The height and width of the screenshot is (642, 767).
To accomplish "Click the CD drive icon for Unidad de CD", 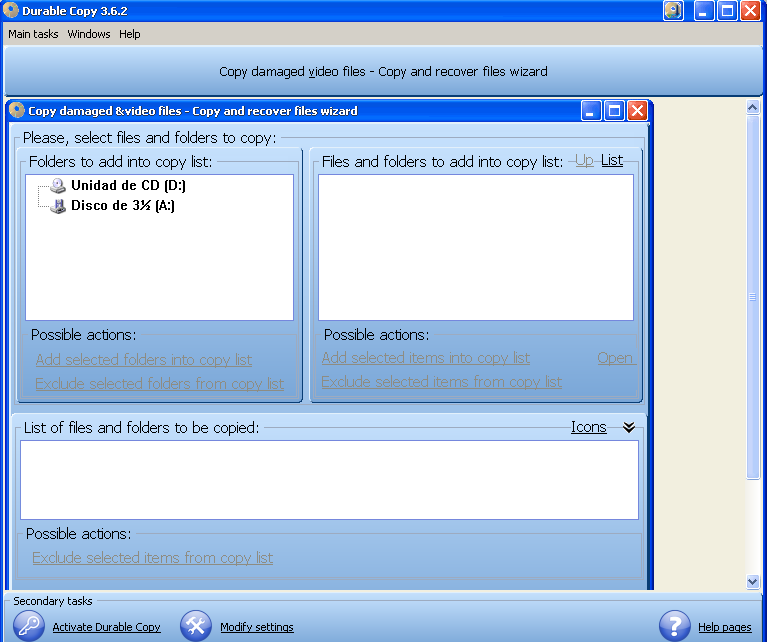I will pyautogui.click(x=58, y=185).
